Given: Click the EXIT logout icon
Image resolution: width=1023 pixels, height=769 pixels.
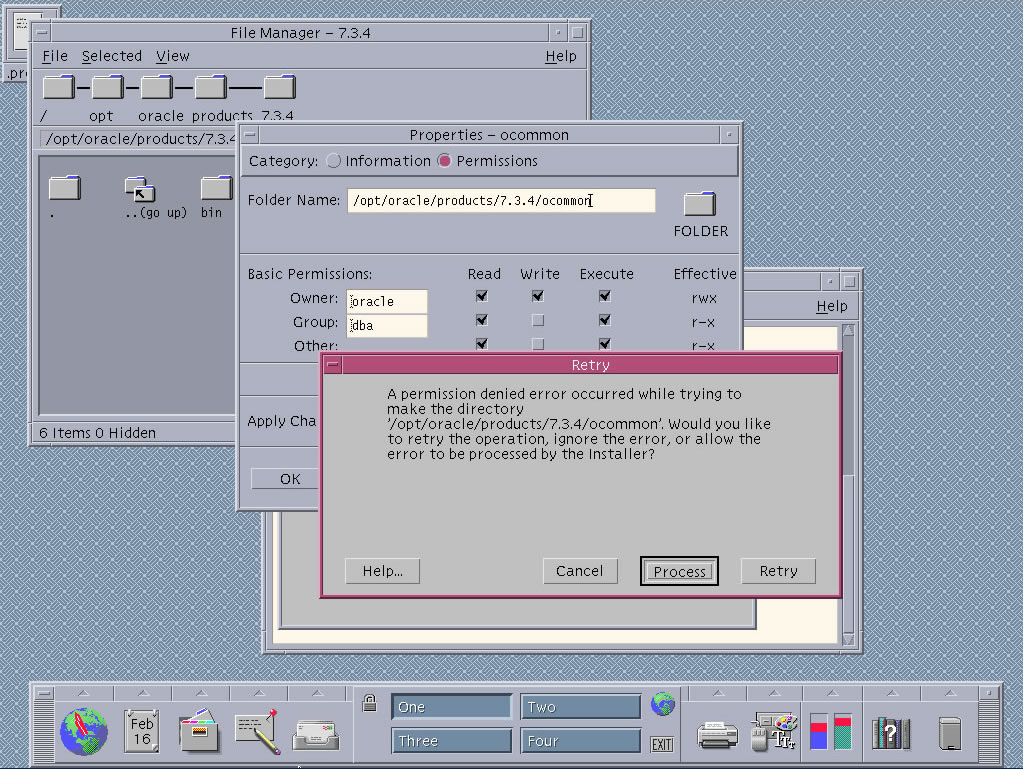Looking at the screenshot, I should pyautogui.click(x=662, y=744).
